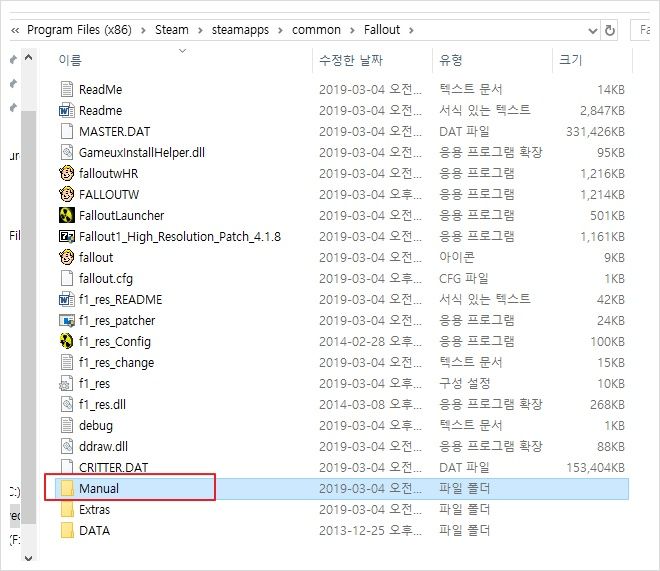Viewport: 660px width, 571px height.
Task: Click the FalloutLauncher radiation icon
Action: pyautogui.click(x=67, y=215)
